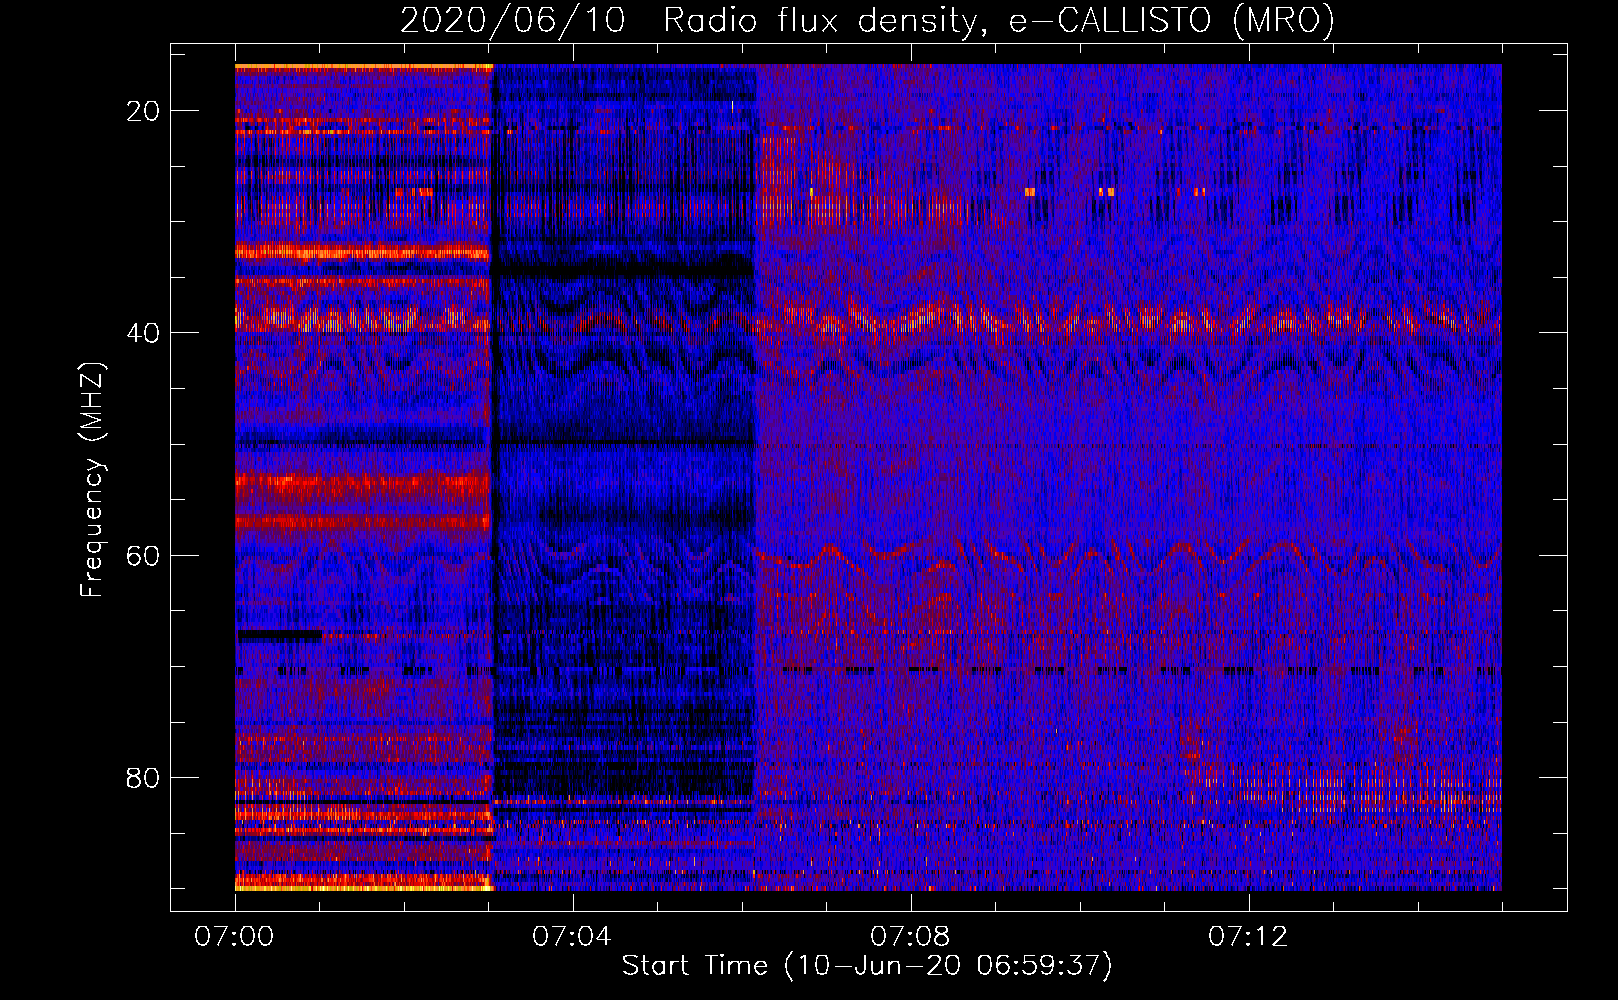Click the 'Start Time (10-Jun-20 06:59:37)' label
Image resolution: width=1618 pixels, height=1000 pixels.
pyautogui.click(x=867, y=966)
